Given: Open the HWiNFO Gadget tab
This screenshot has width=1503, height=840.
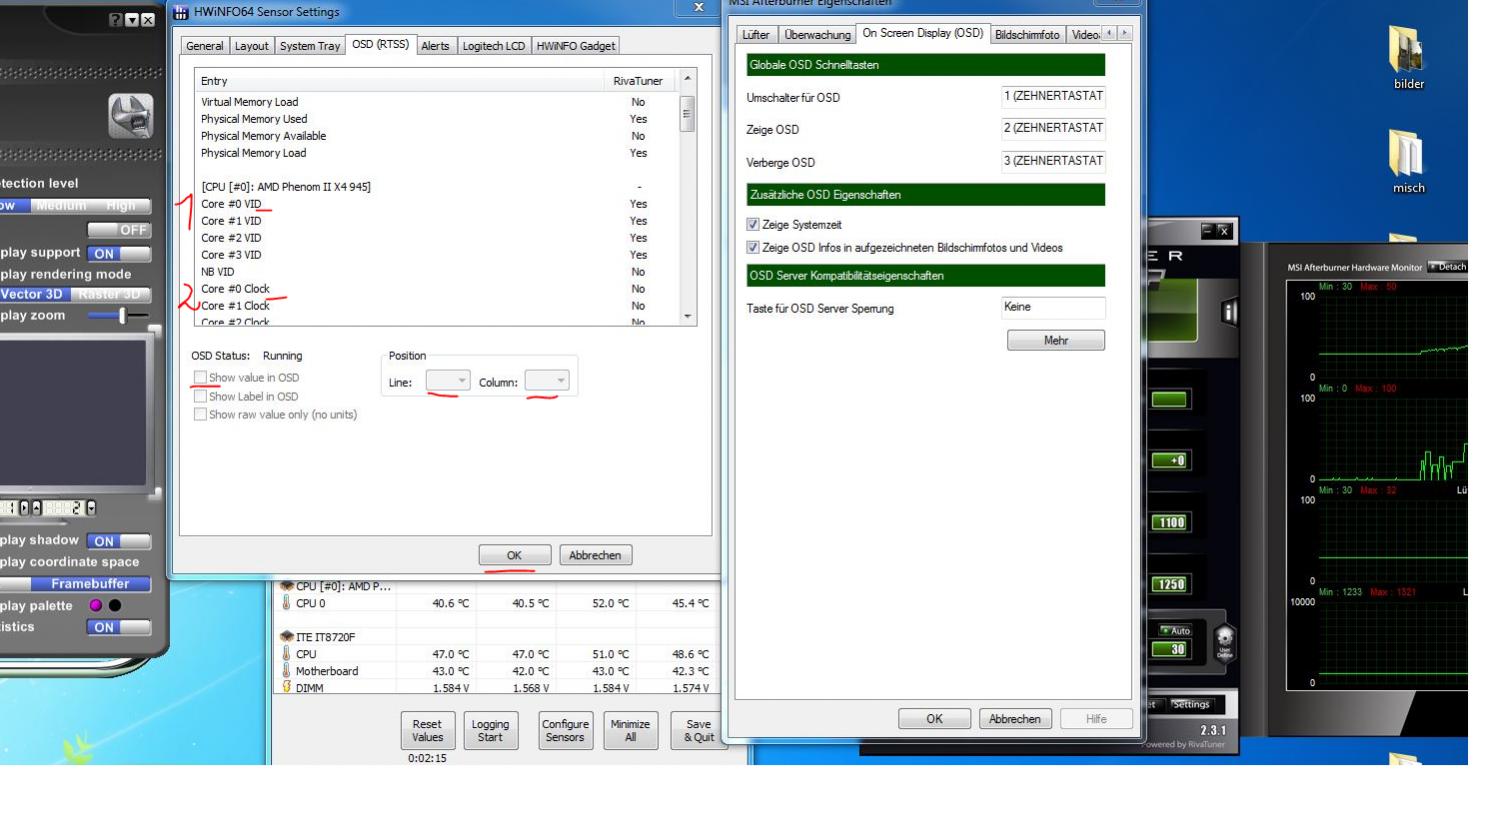Looking at the screenshot, I should 576,46.
